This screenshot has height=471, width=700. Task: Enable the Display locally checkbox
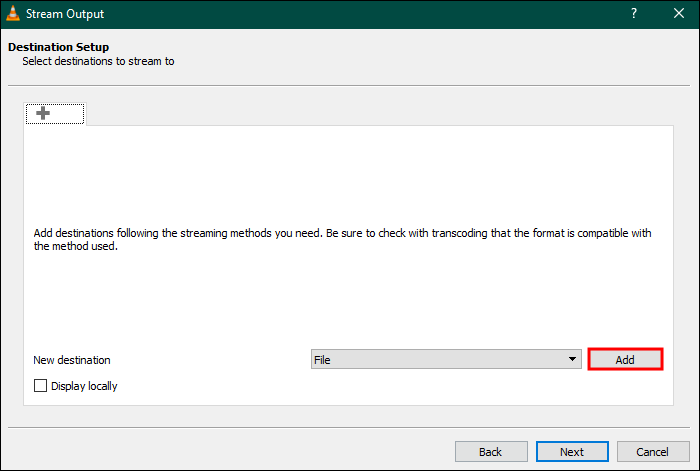click(41, 385)
